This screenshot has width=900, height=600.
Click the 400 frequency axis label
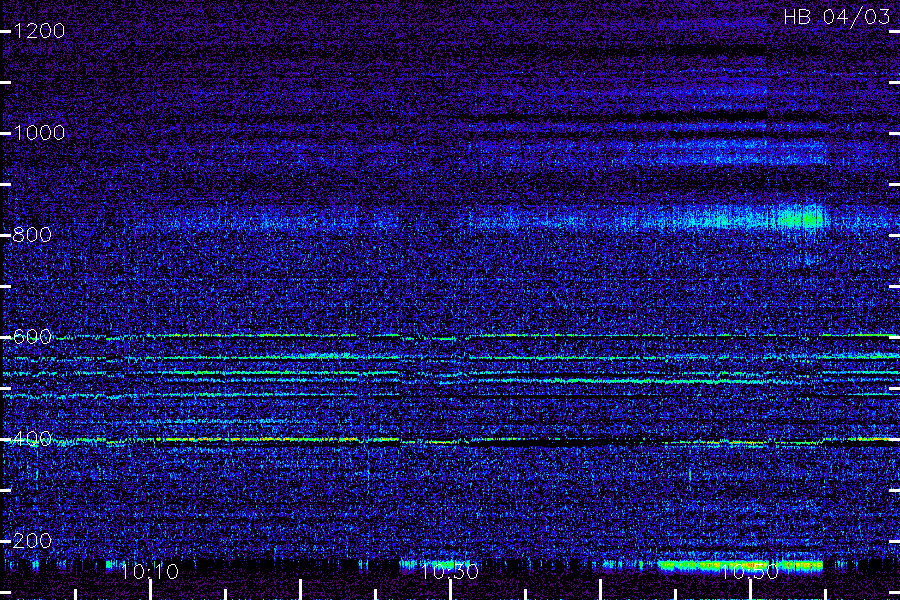click(x=32, y=439)
